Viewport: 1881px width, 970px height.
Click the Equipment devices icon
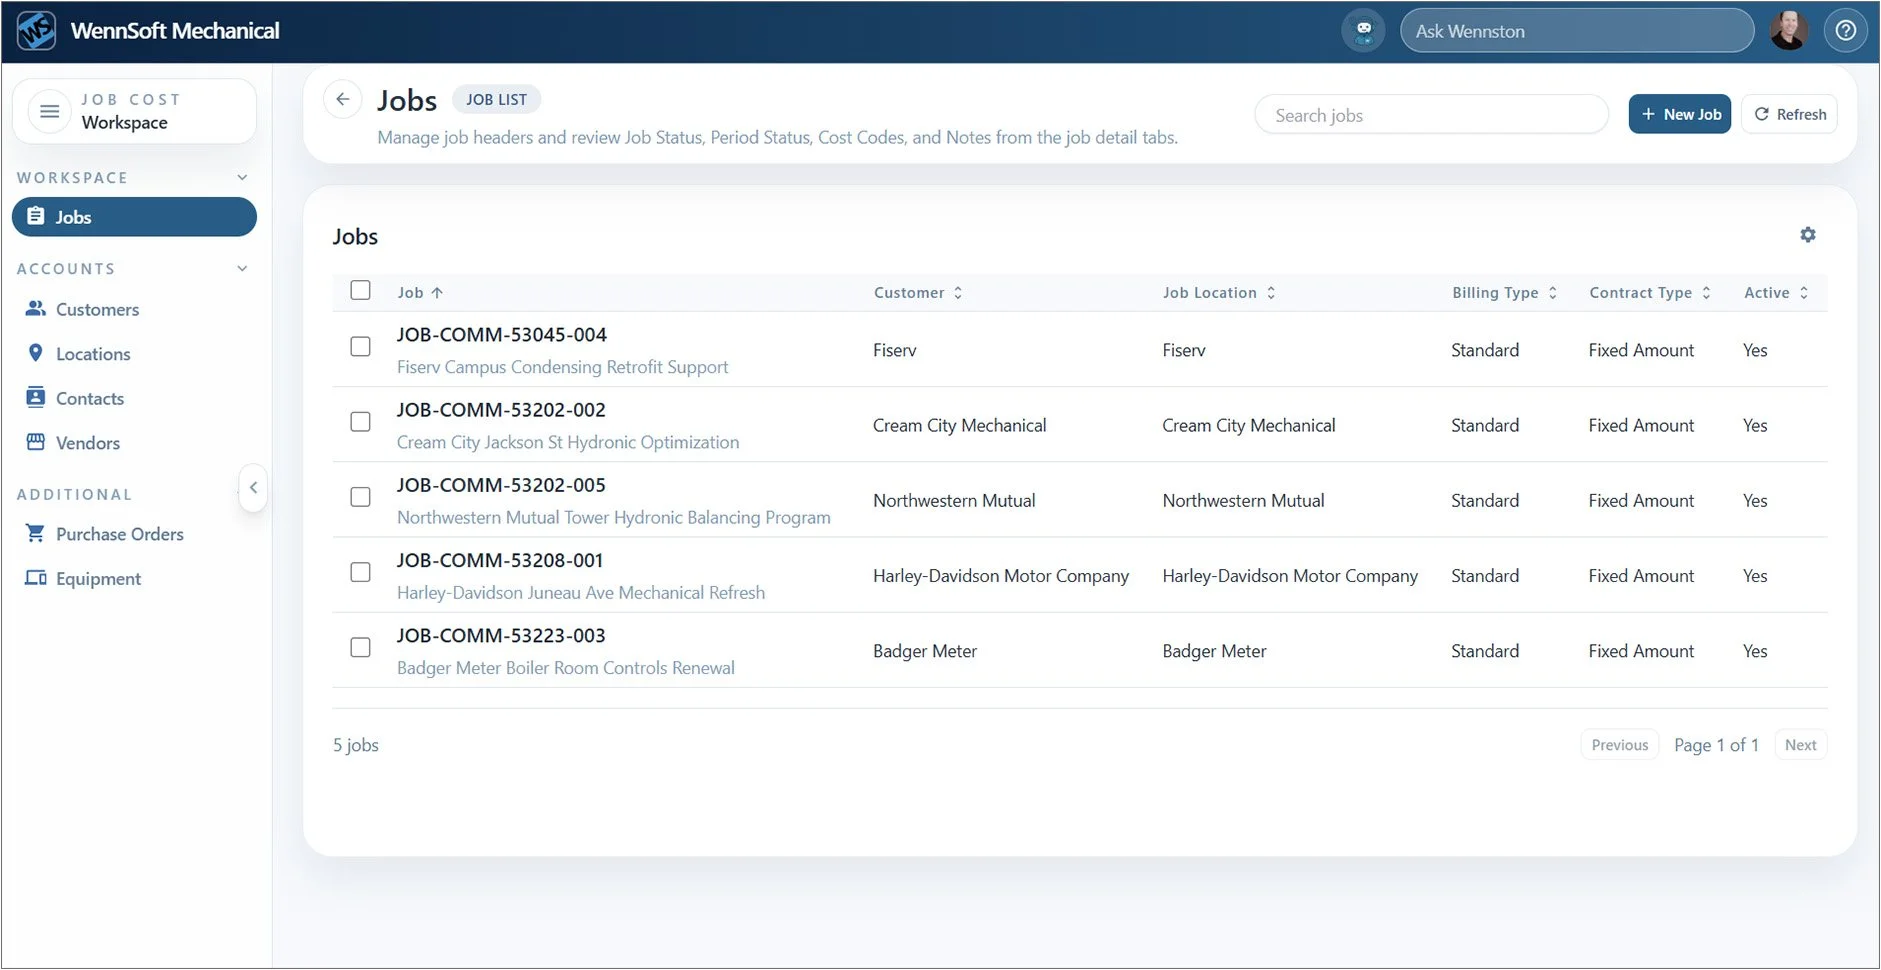36,578
